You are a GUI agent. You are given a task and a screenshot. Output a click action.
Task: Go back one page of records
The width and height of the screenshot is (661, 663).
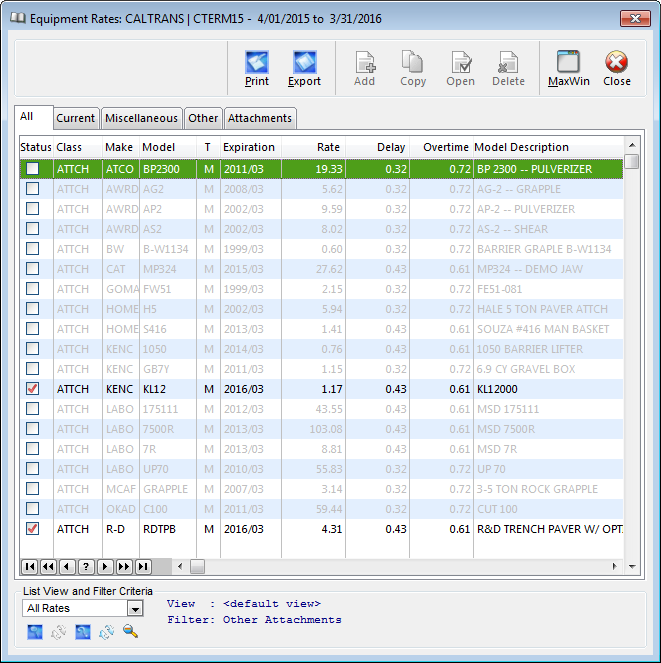coord(49,567)
